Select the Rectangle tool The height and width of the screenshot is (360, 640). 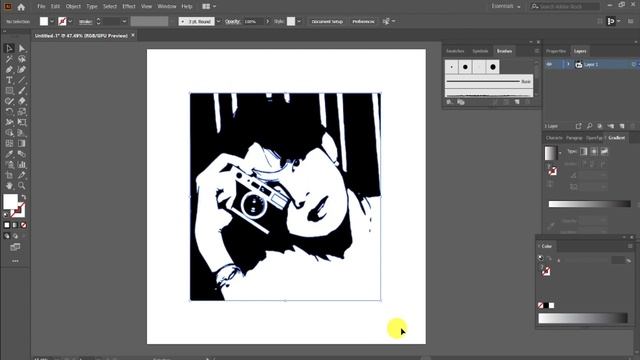tap(9, 91)
